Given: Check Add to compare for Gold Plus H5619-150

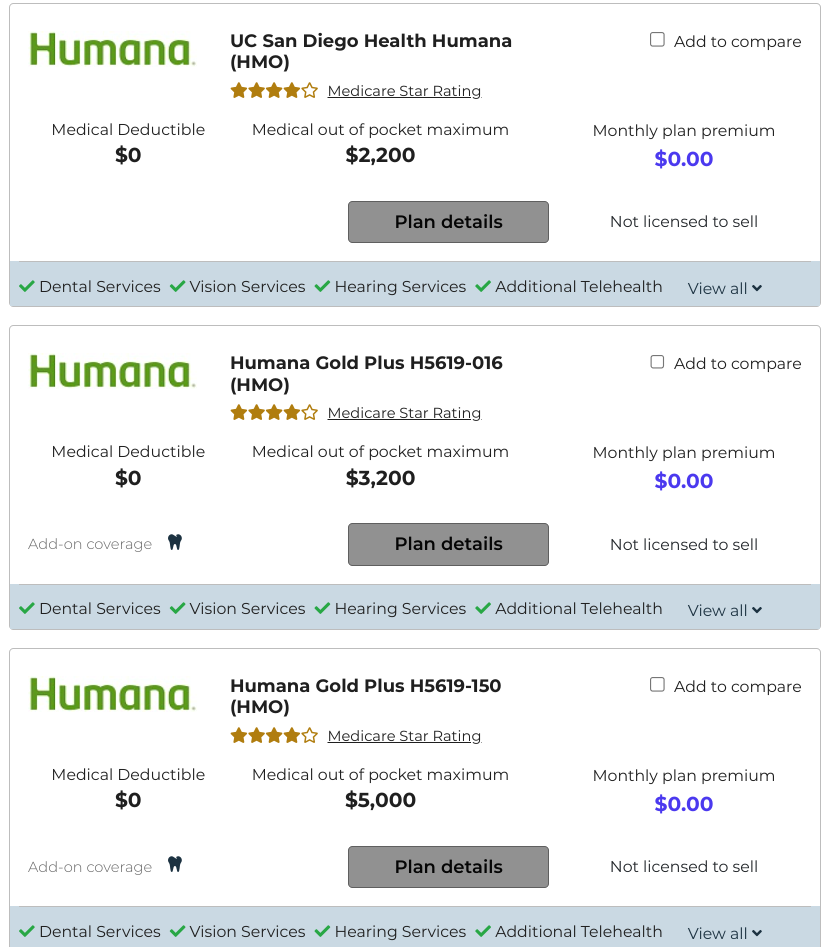Looking at the screenshot, I should (x=657, y=683).
